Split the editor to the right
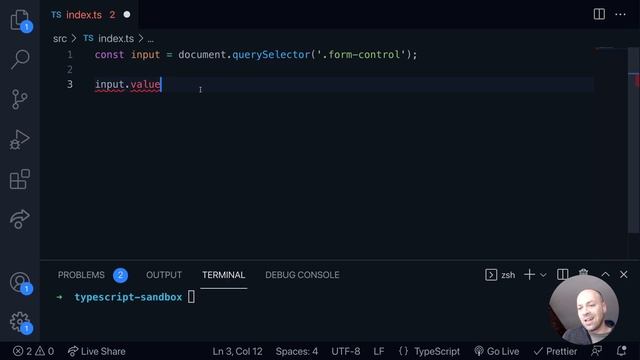The height and width of the screenshot is (360, 640). point(599,14)
